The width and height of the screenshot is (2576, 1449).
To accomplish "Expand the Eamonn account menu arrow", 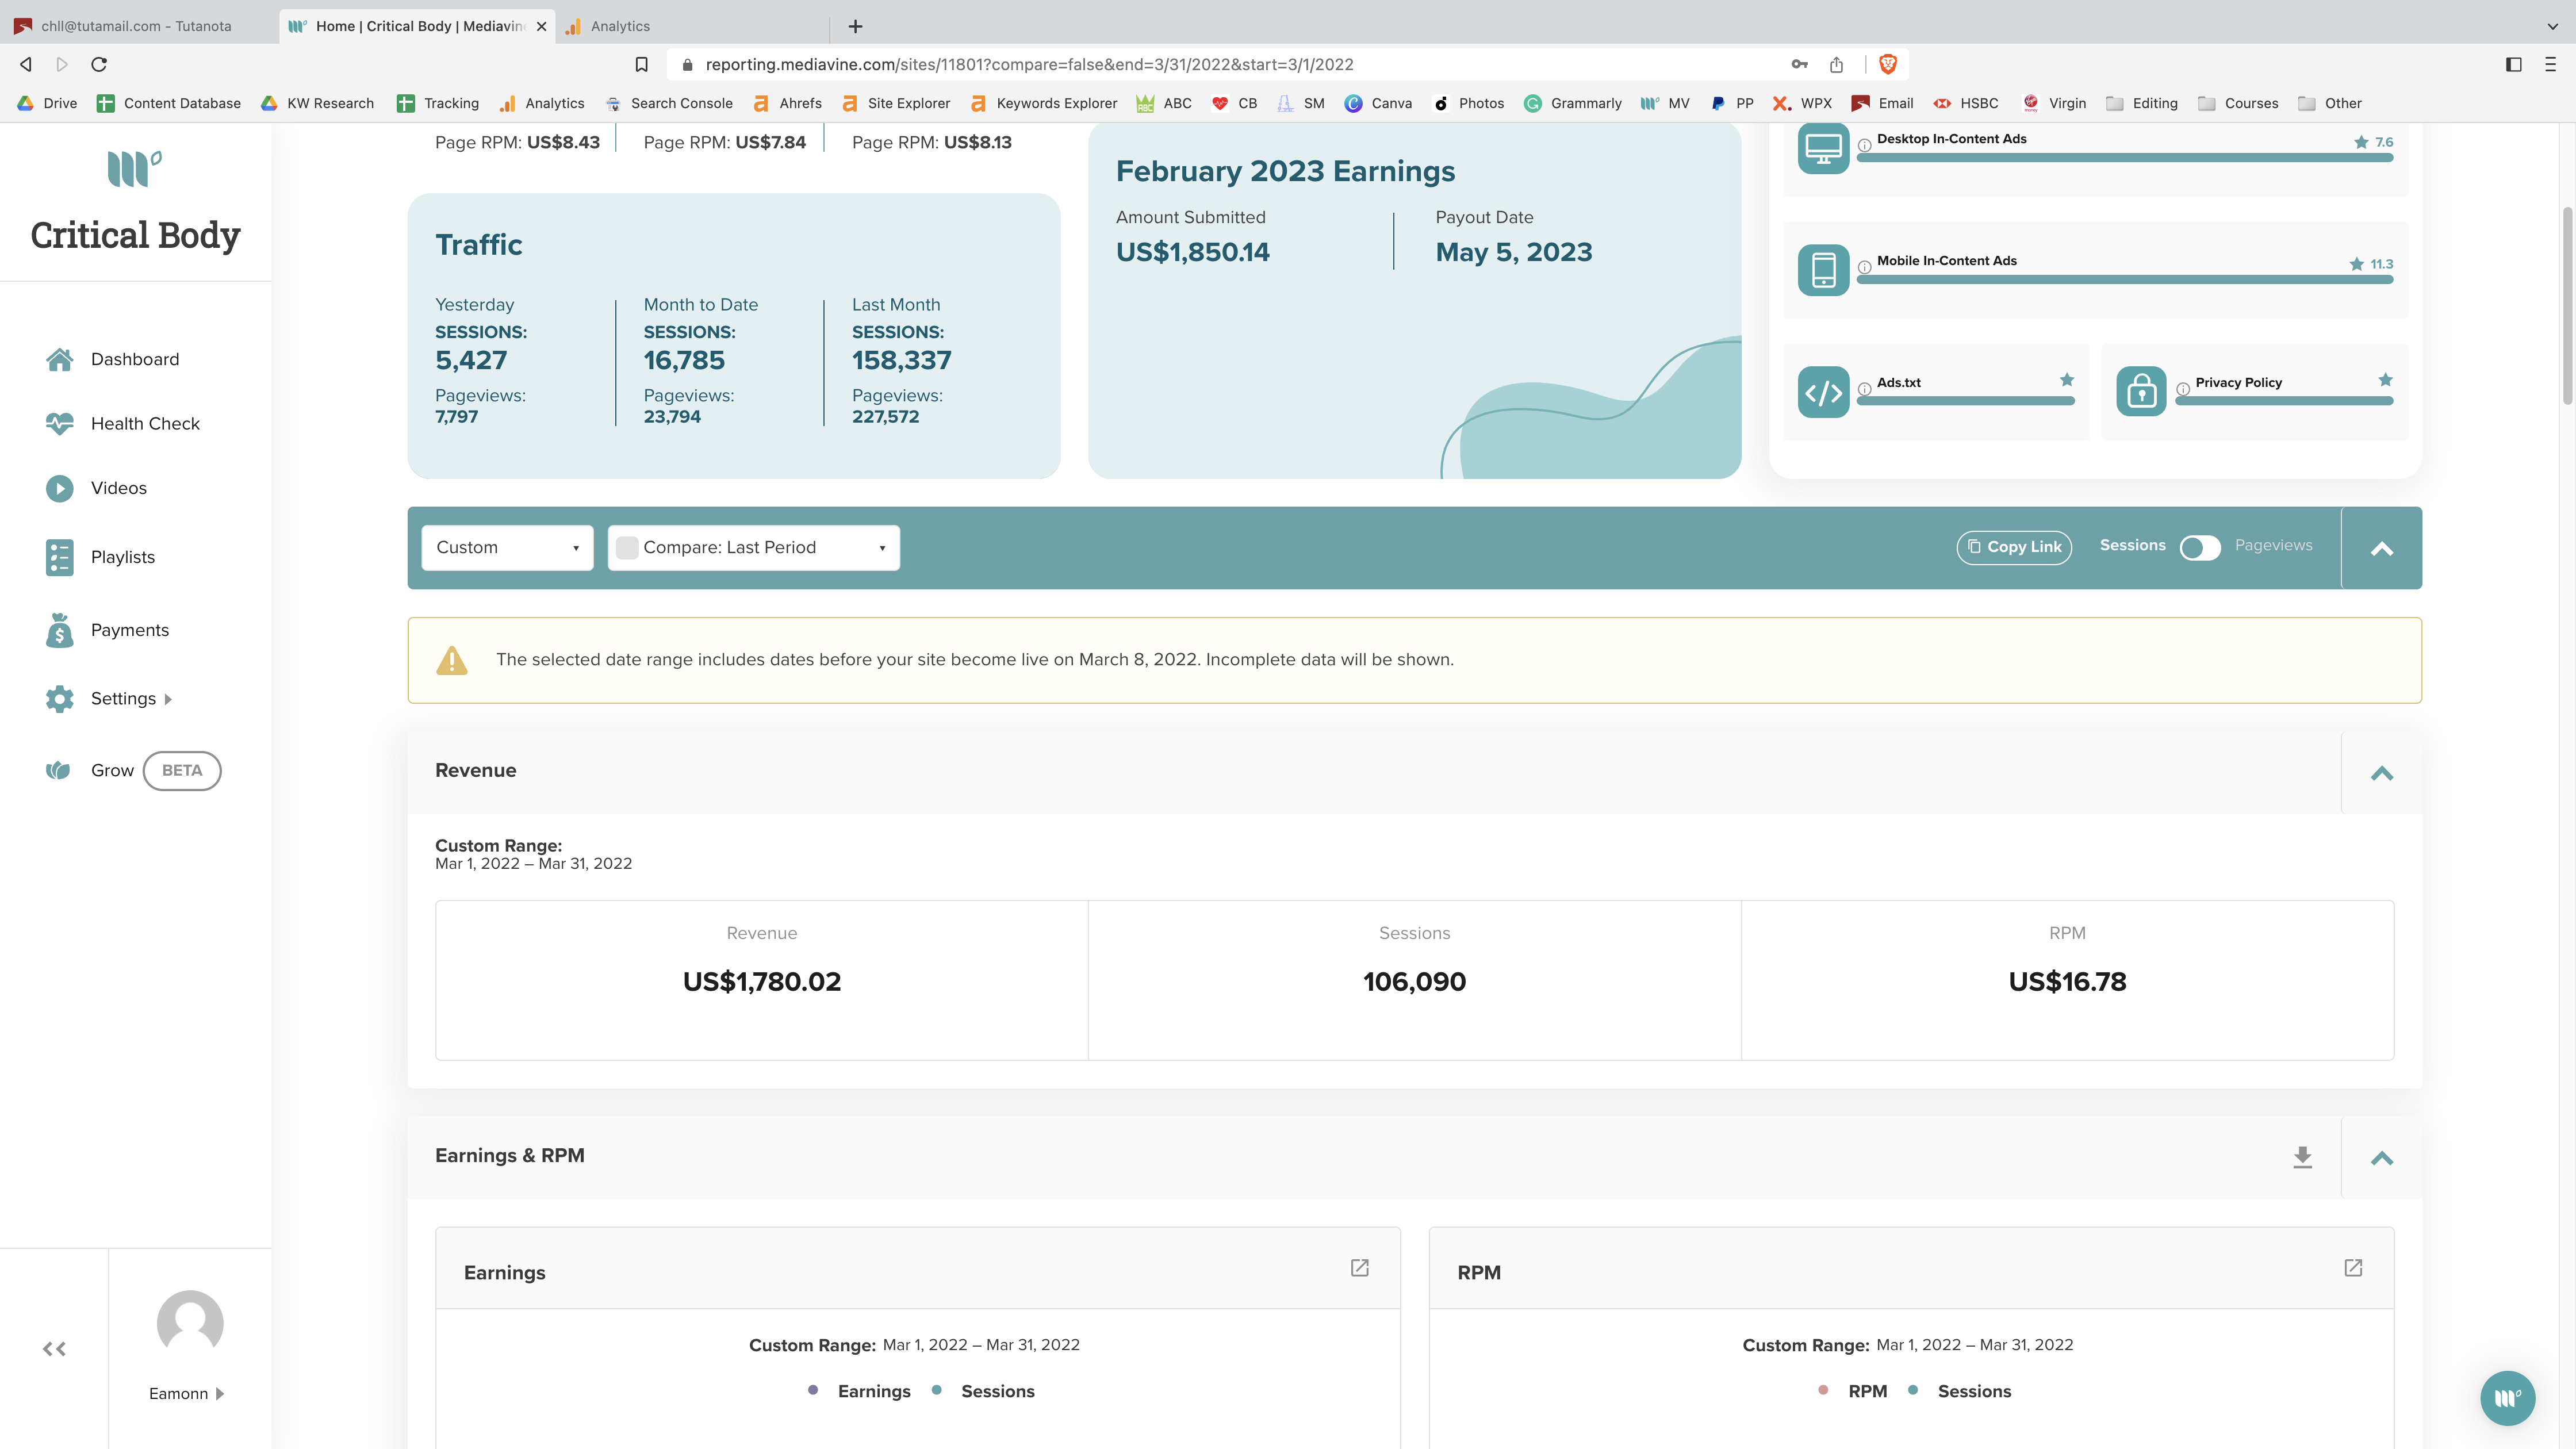I will pos(219,1394).
